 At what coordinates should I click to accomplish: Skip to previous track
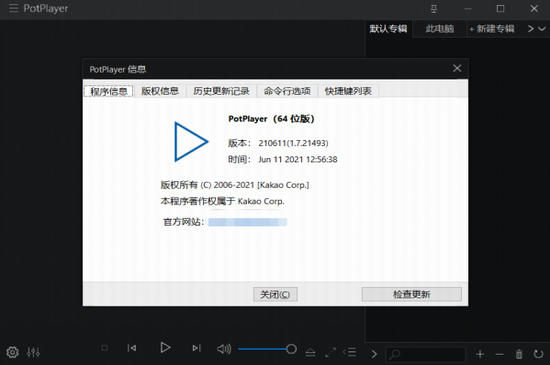point(132,348)
